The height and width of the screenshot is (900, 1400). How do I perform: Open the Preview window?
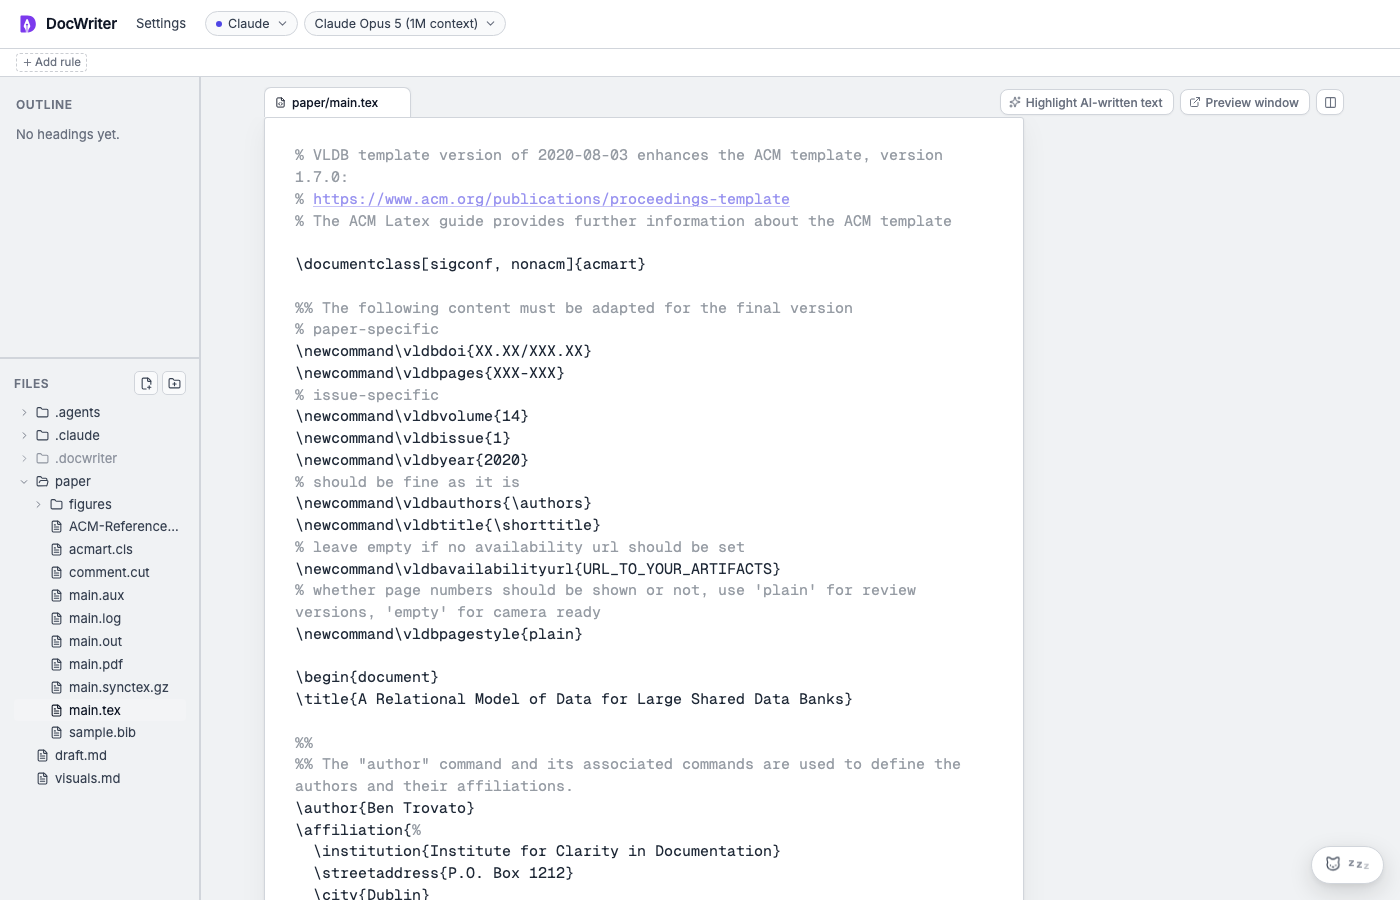tap(1244, 102)
